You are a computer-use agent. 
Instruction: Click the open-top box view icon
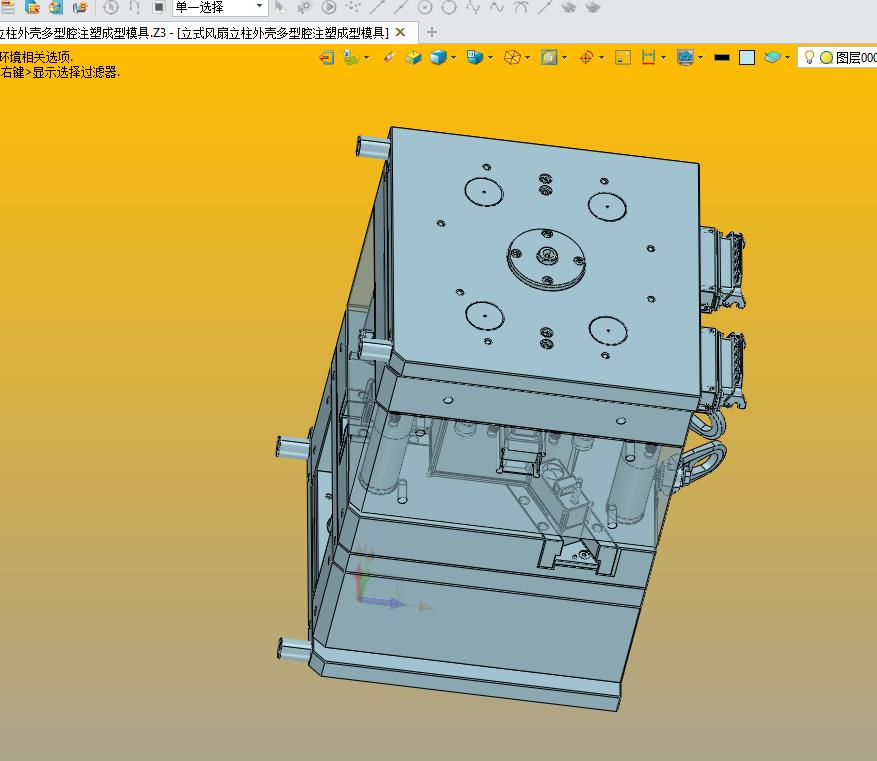[x=413, y=58]
